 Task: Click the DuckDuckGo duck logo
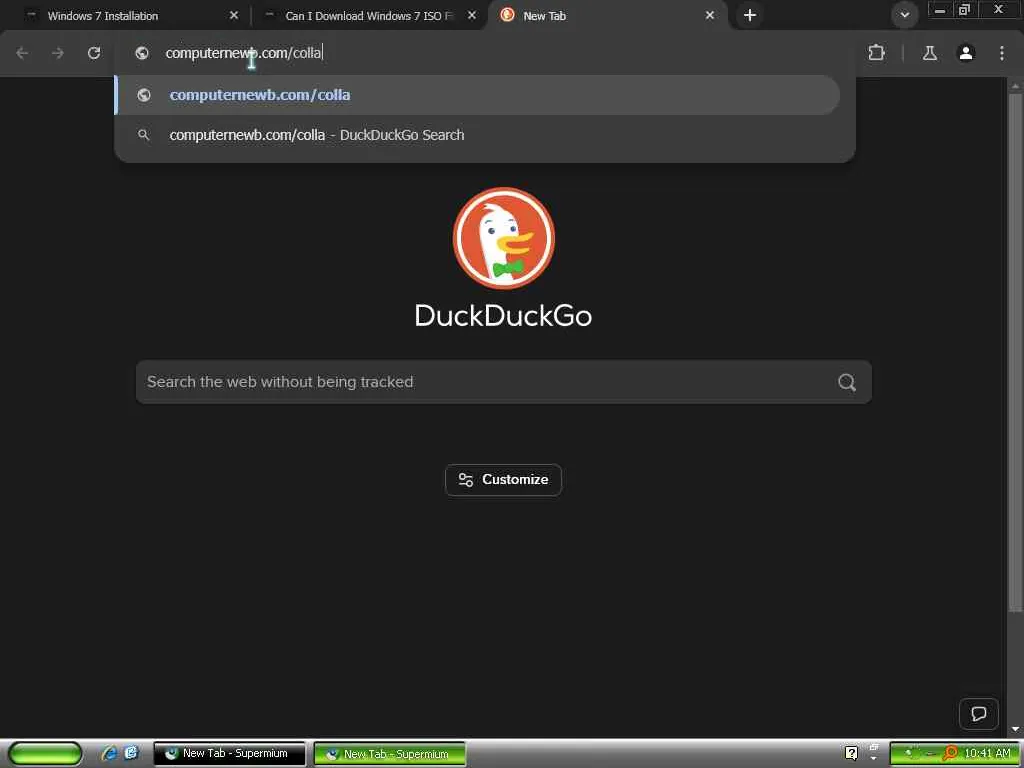504,238
